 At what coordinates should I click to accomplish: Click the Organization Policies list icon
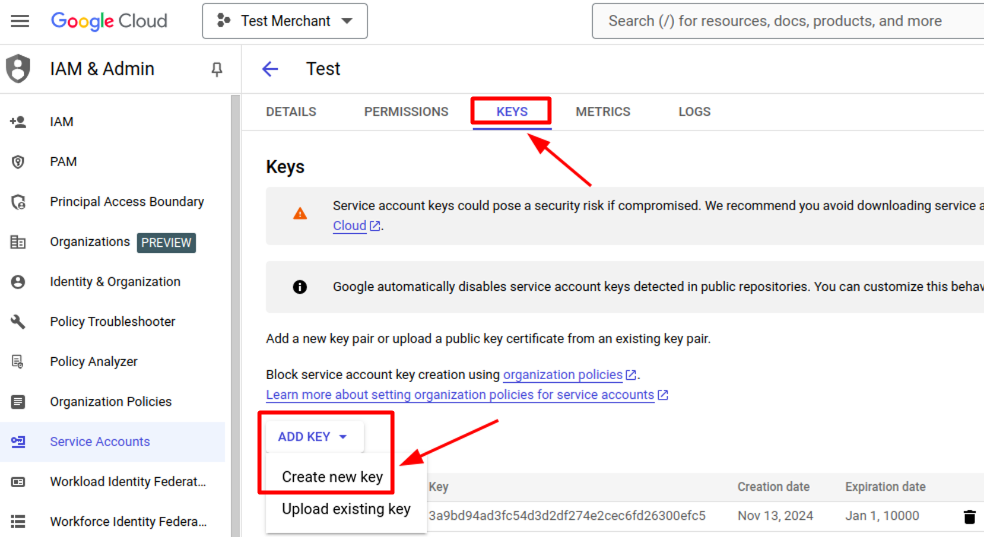pyautogui.click(x=18, y=402)
